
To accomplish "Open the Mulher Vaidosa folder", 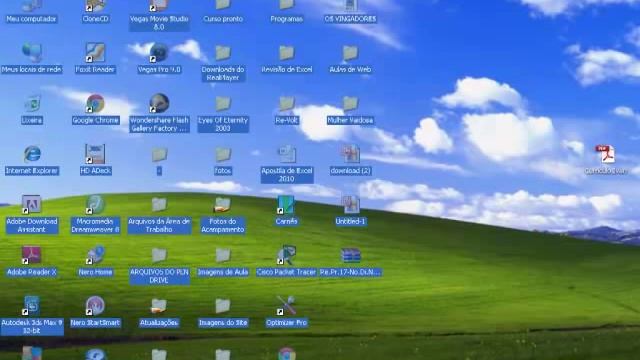I will 350,104.
